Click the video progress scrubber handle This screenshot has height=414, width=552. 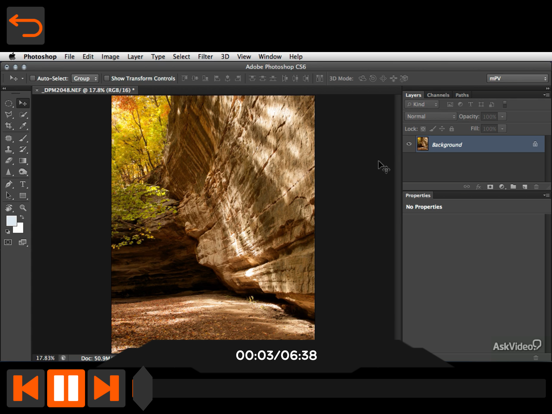coord(143,388)
